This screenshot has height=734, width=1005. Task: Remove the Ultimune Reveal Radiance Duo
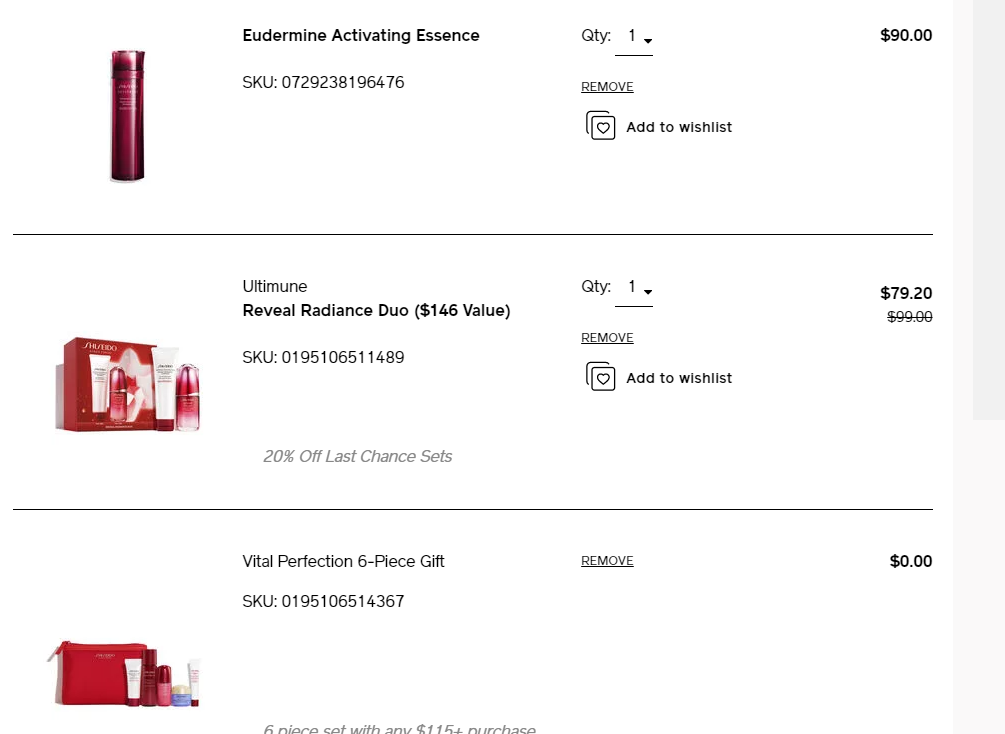pos(607,337)
